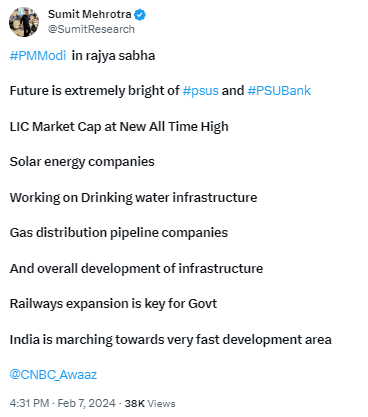Follow the #psus hashtag link
Image resolution: width=368 pixels, height=417 pixels.
(x=201, y=91)
